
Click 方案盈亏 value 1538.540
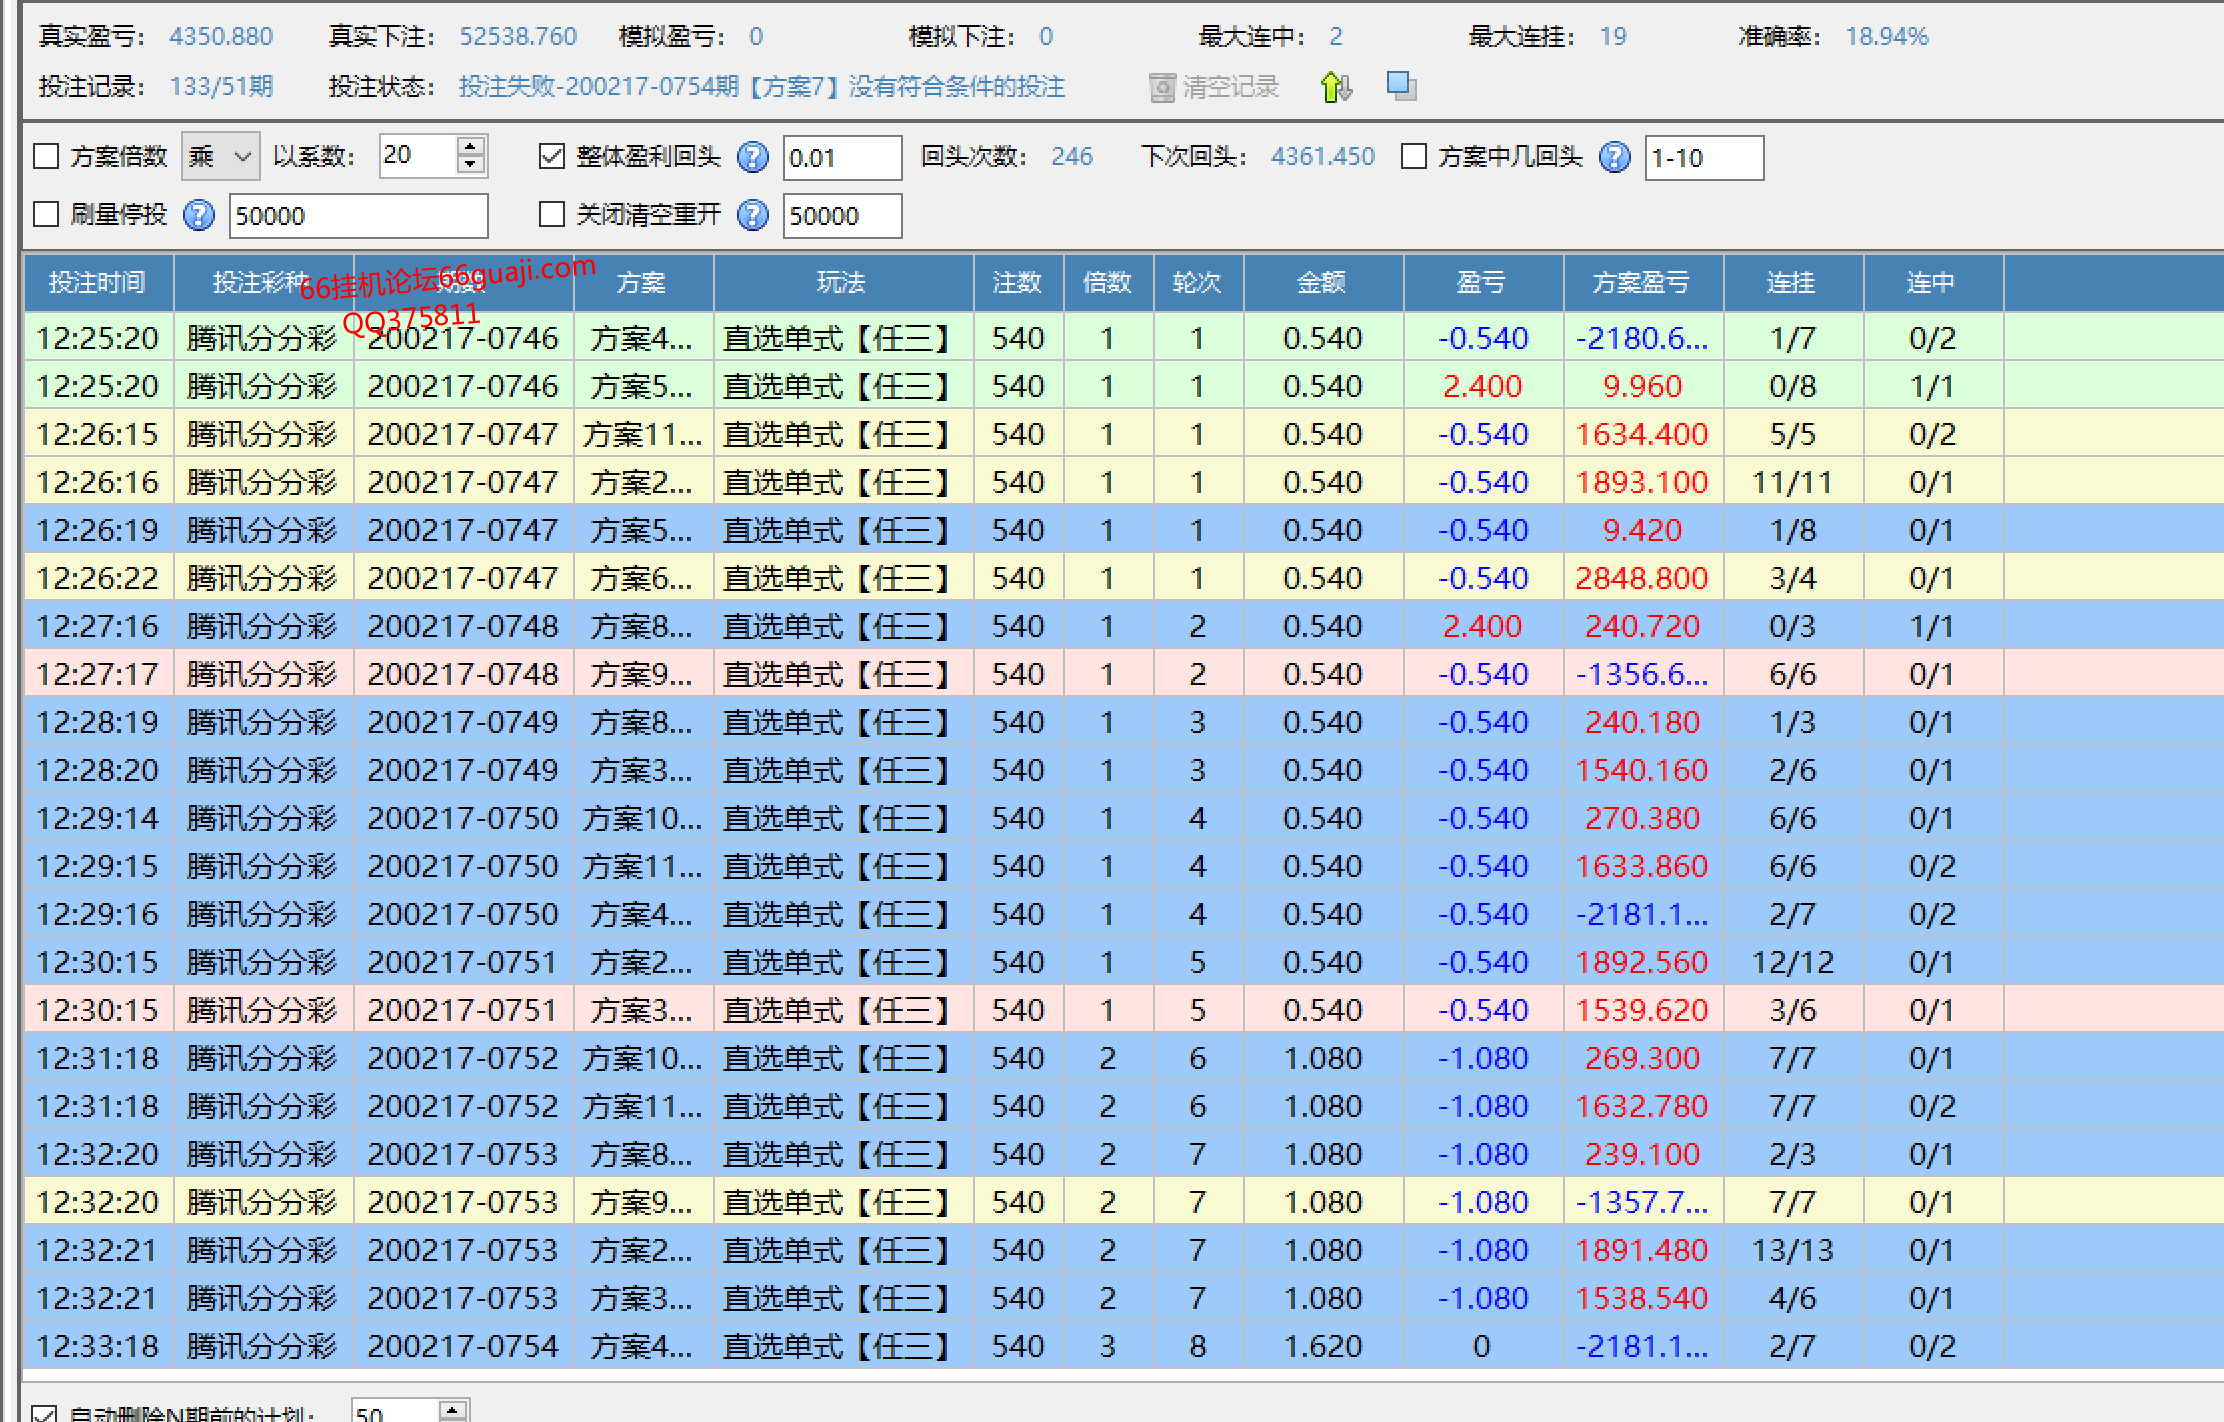(x=1642, y=1298)
